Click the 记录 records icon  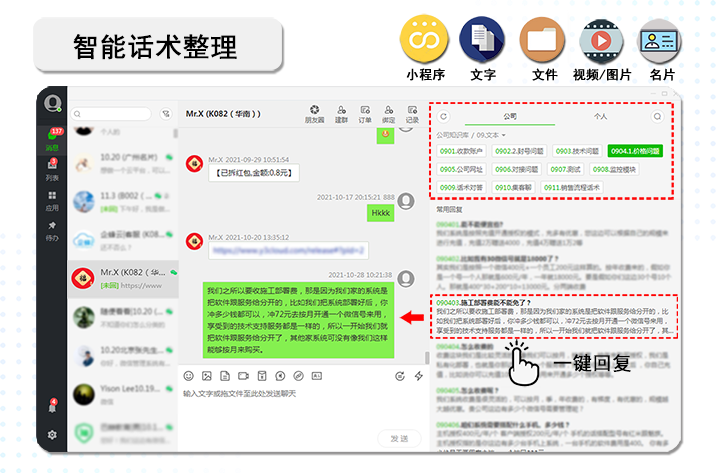click(412, 113)
